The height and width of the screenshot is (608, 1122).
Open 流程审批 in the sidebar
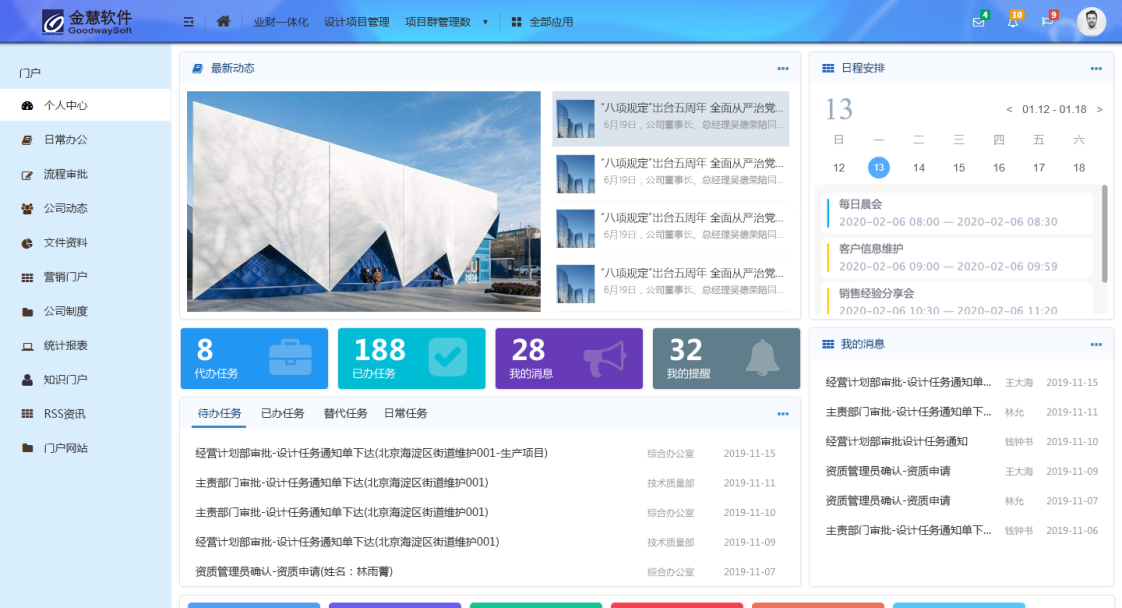[x=66, y=174]
